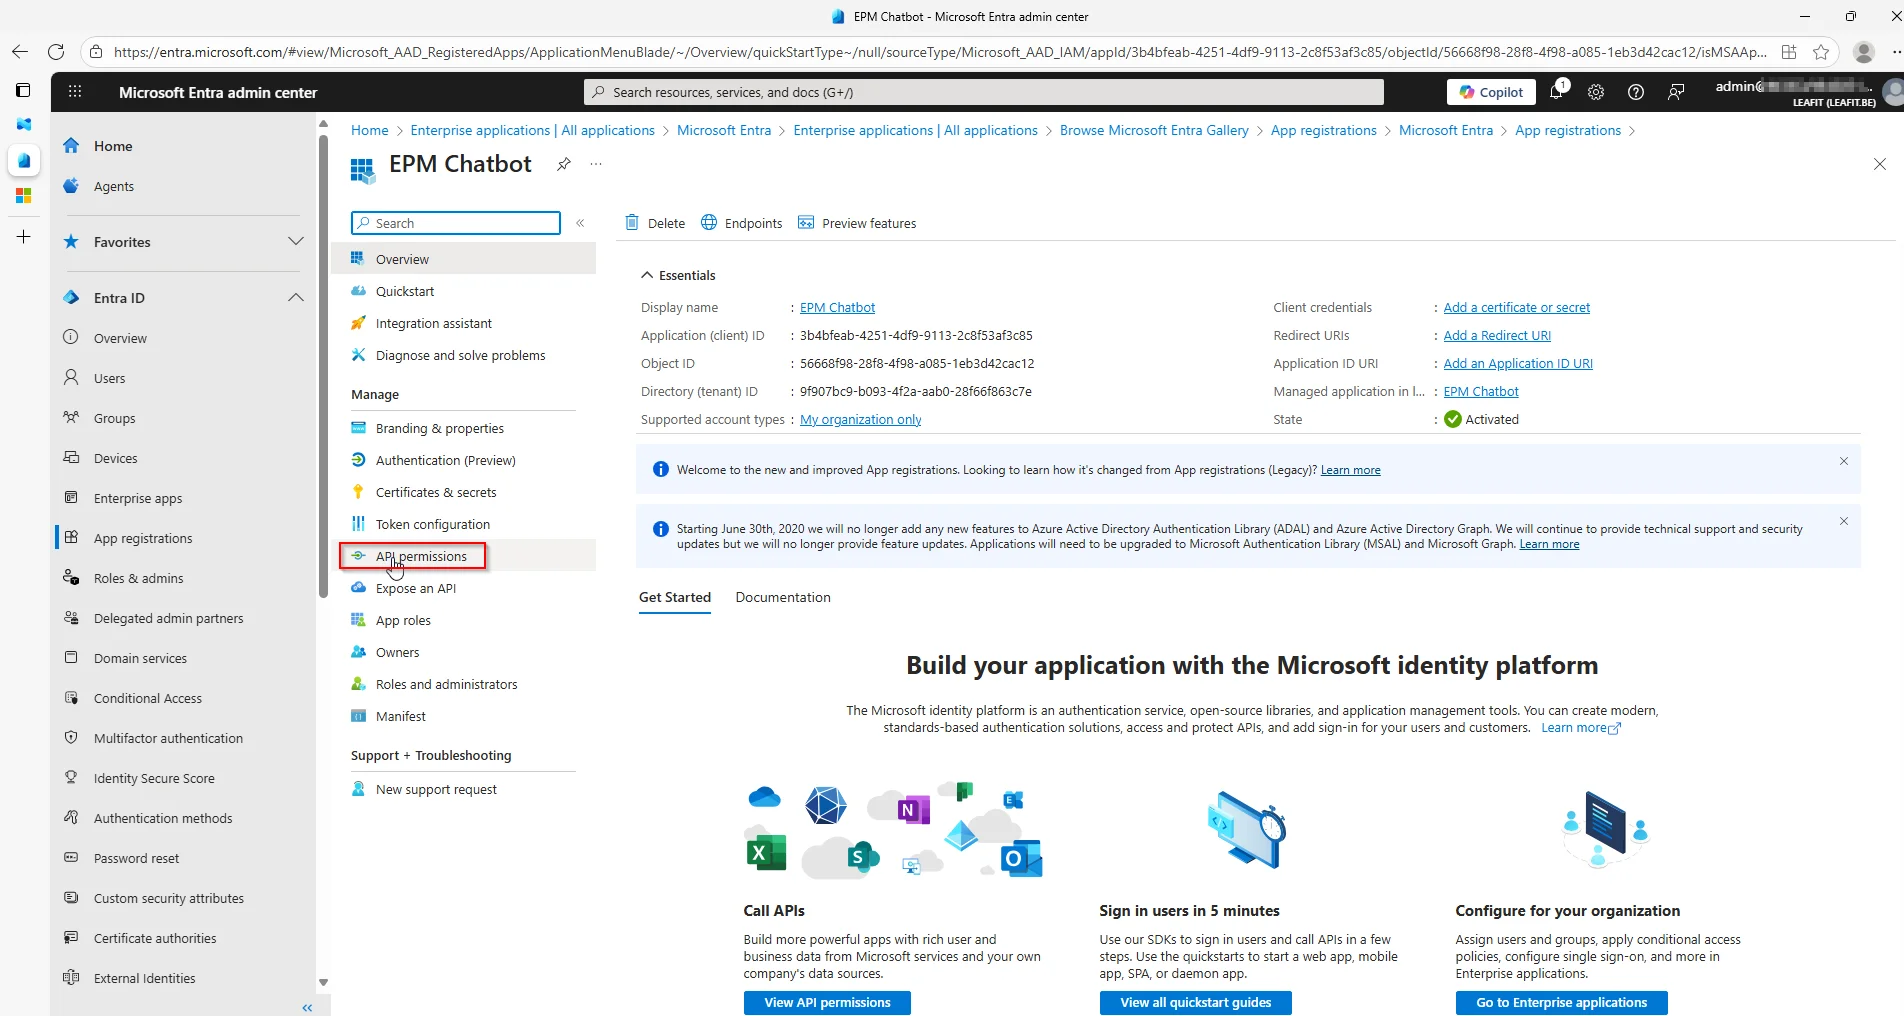
Task: Click the browser address bar
Action: [x=938, y=52]
